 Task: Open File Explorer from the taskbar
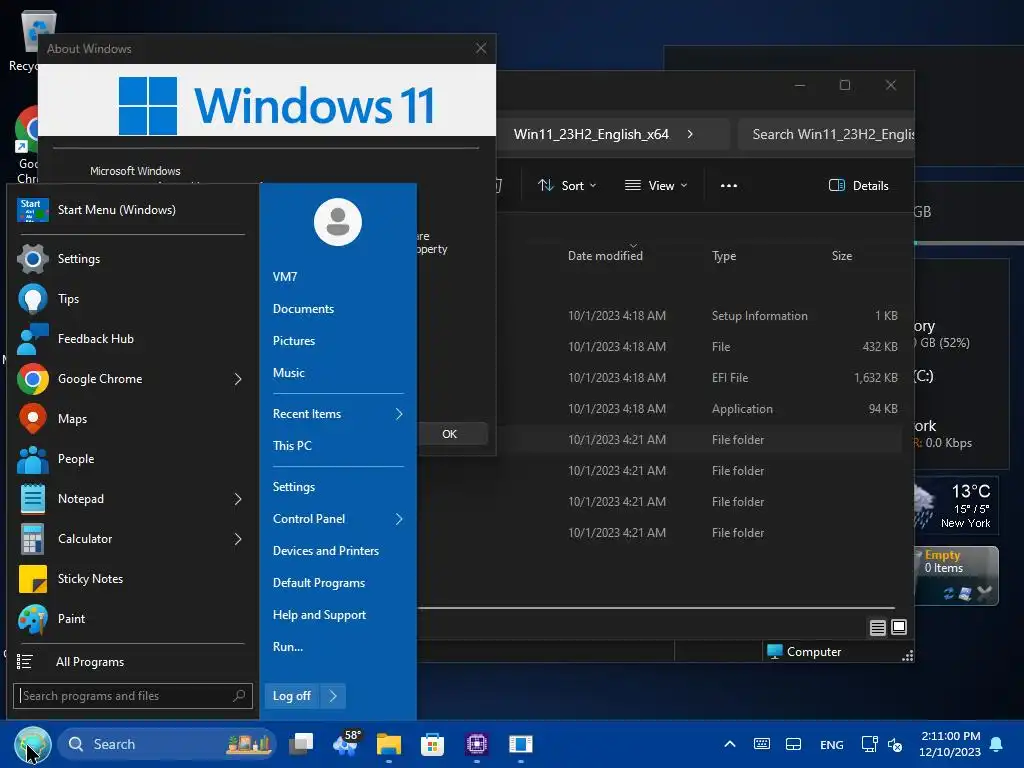pyautogui.click(x=389, y=744)
